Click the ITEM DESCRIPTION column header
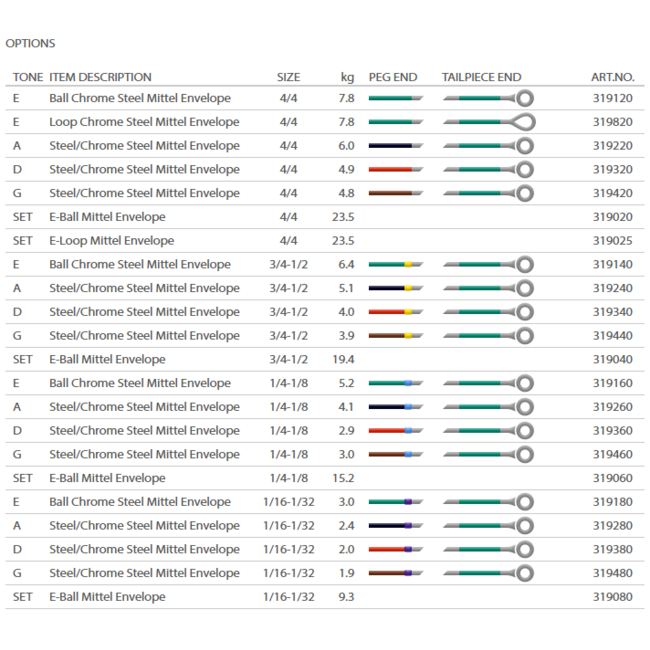This screenshot has width=650, height=650. tap(100, 77)
